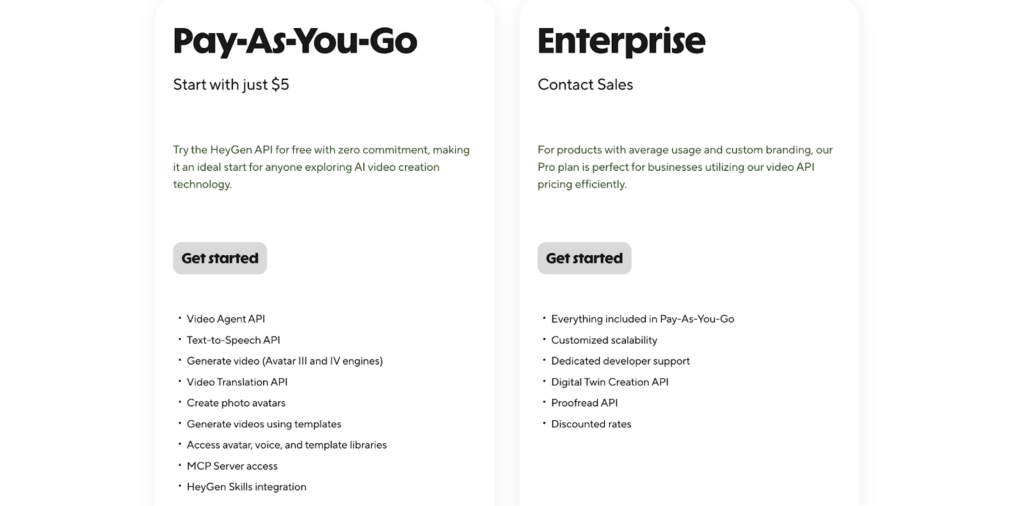Click the Enterprise plan heading
1024x506 pixels.
[621, 41]
